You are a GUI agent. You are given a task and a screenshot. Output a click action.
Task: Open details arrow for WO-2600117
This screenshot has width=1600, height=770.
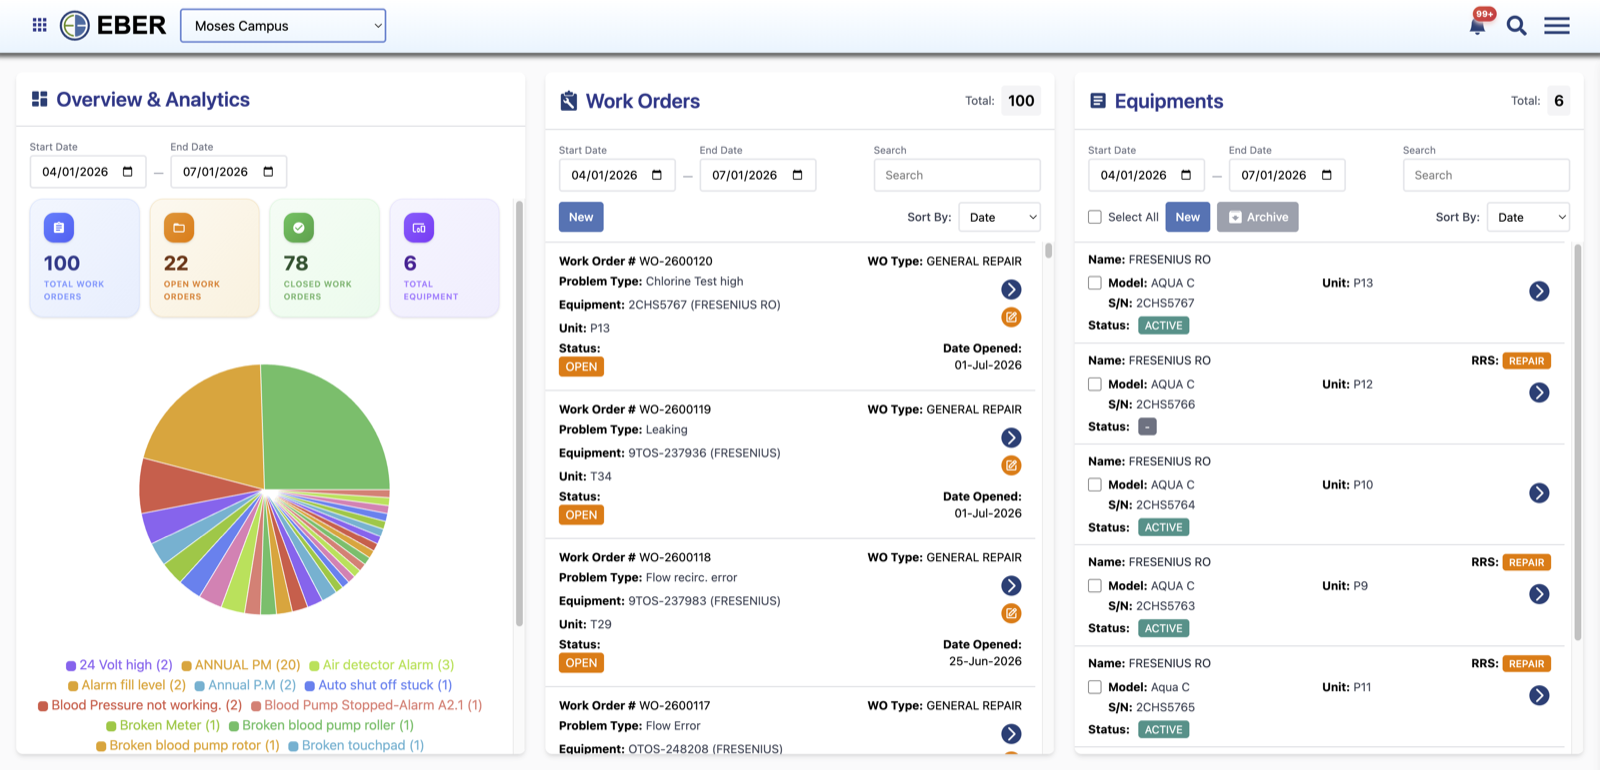coord(1011,733)
